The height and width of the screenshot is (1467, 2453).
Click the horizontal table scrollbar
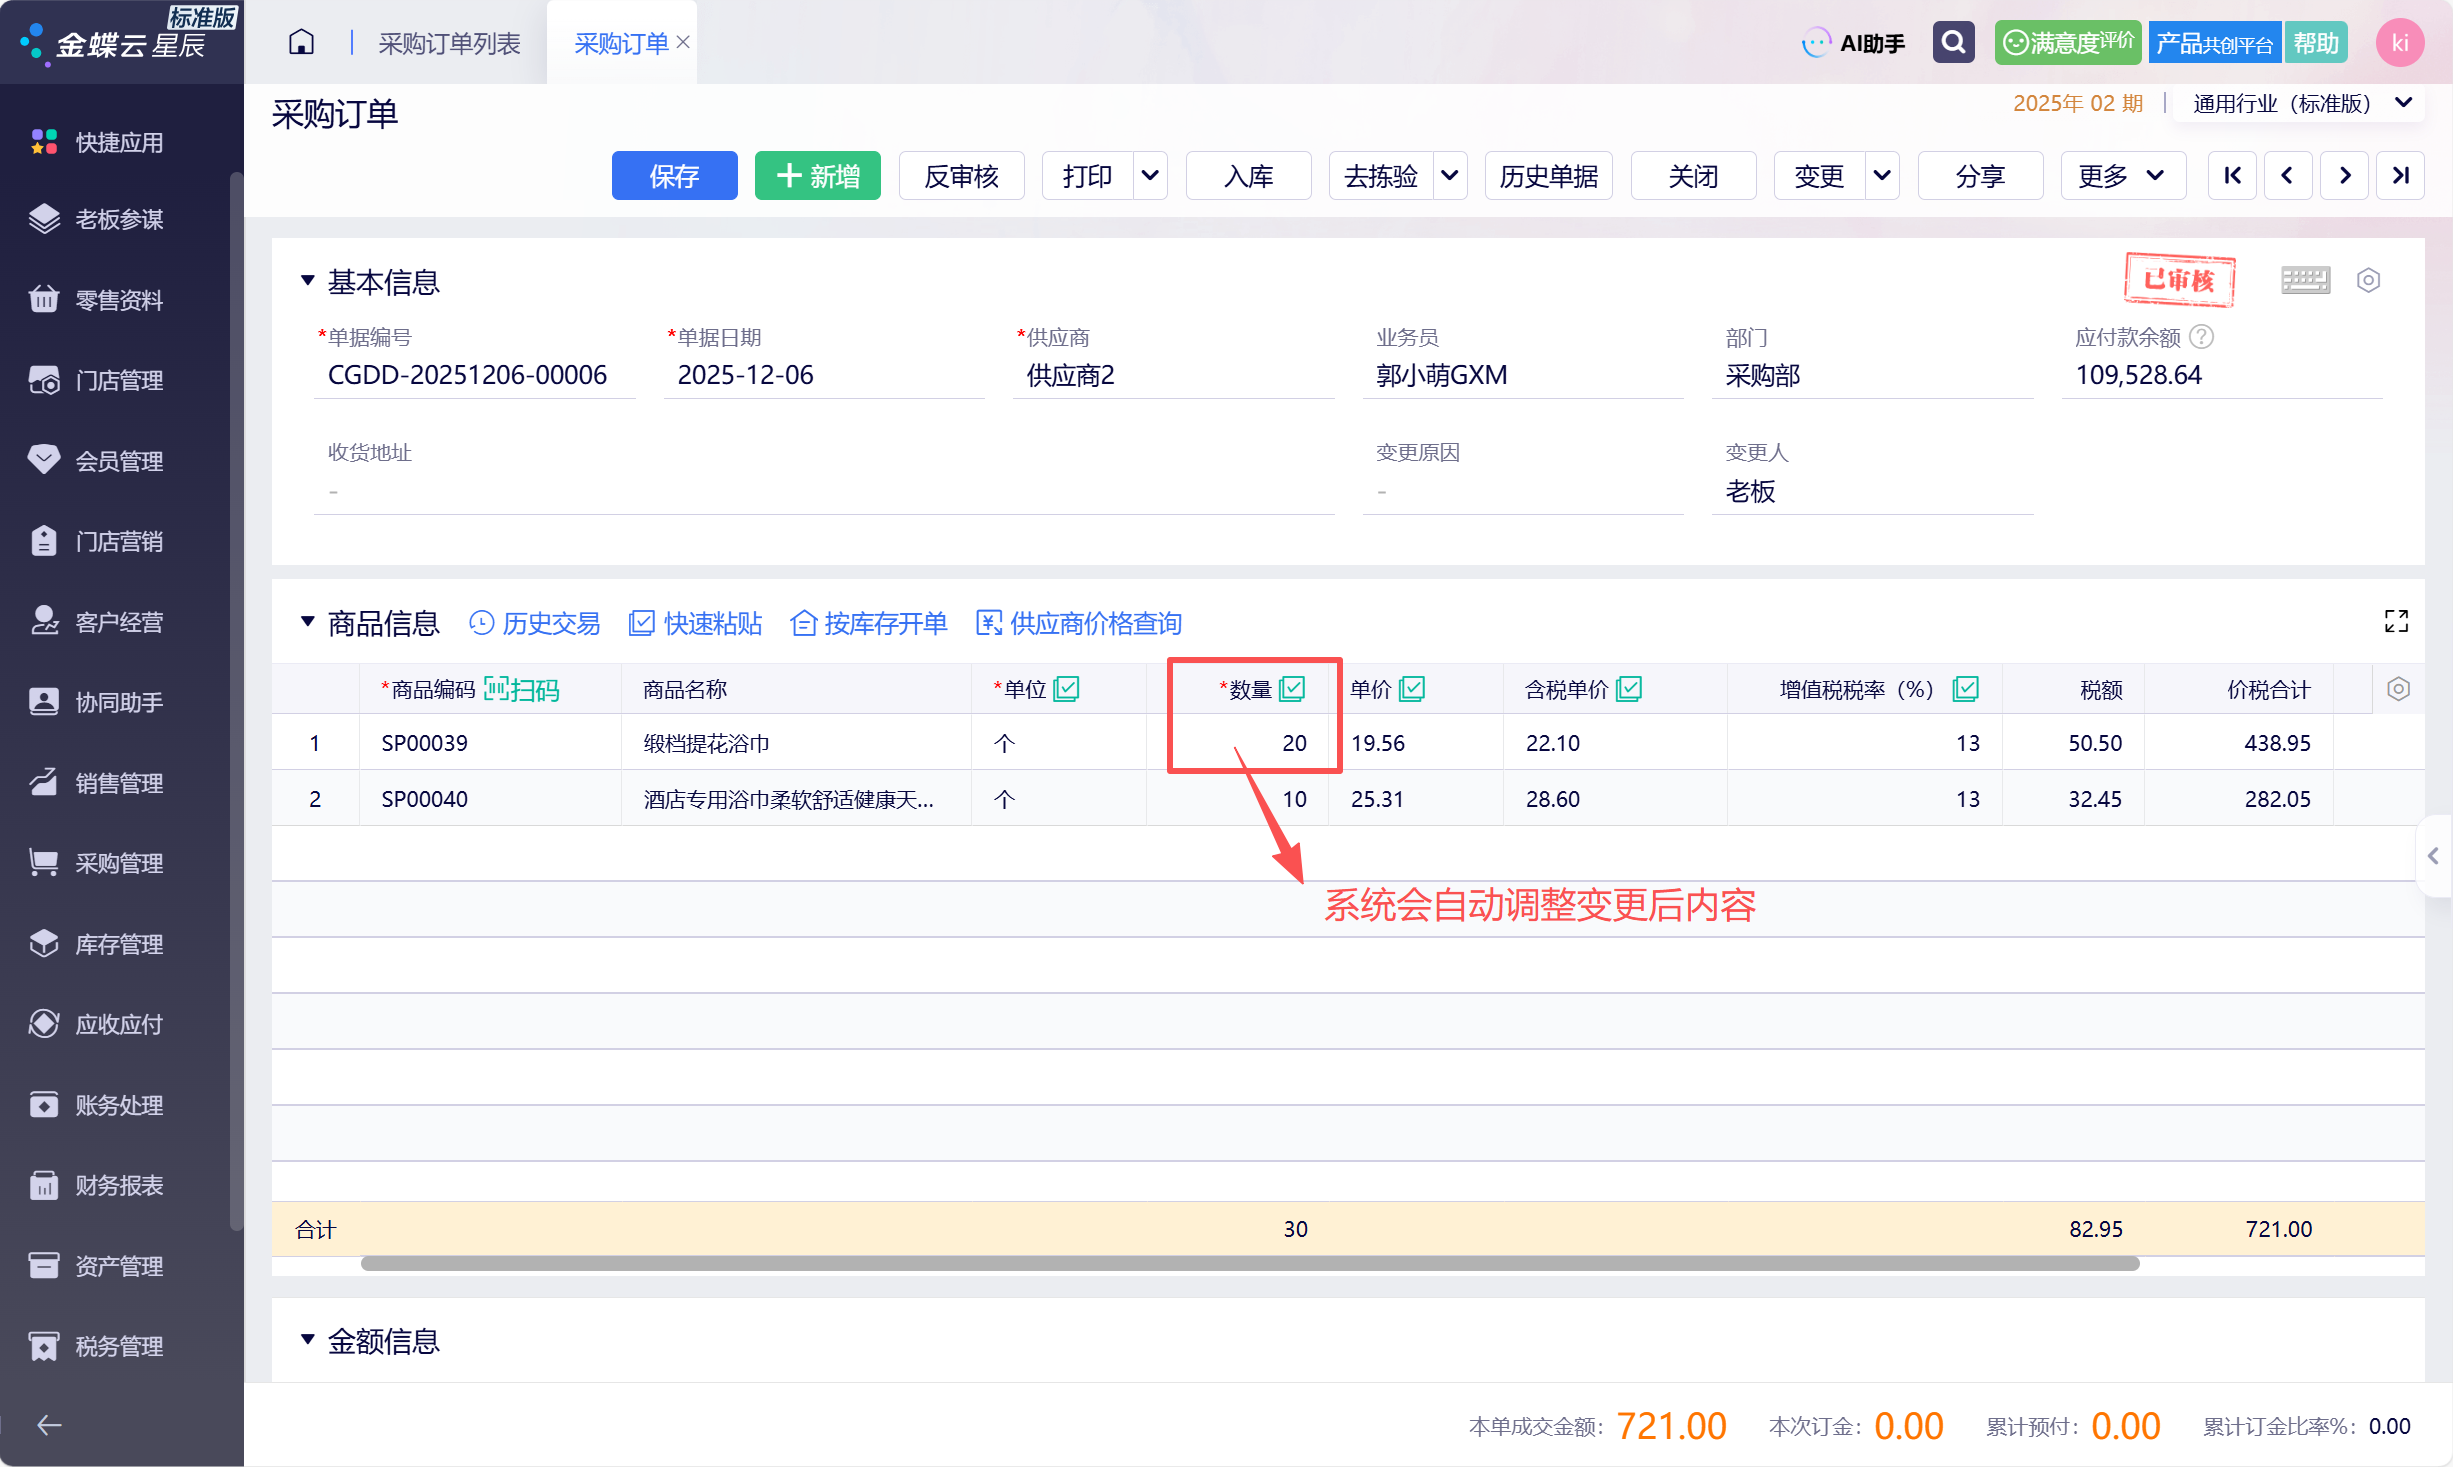[x=1250, y=1264]
